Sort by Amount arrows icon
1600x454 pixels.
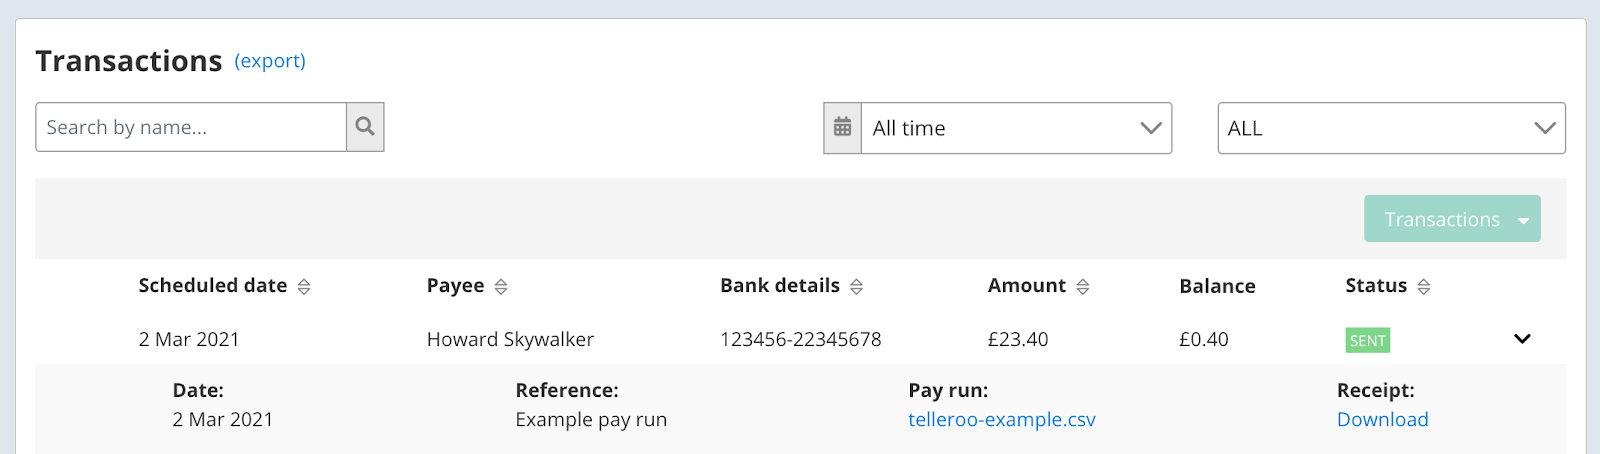(x=1082, y=287)
